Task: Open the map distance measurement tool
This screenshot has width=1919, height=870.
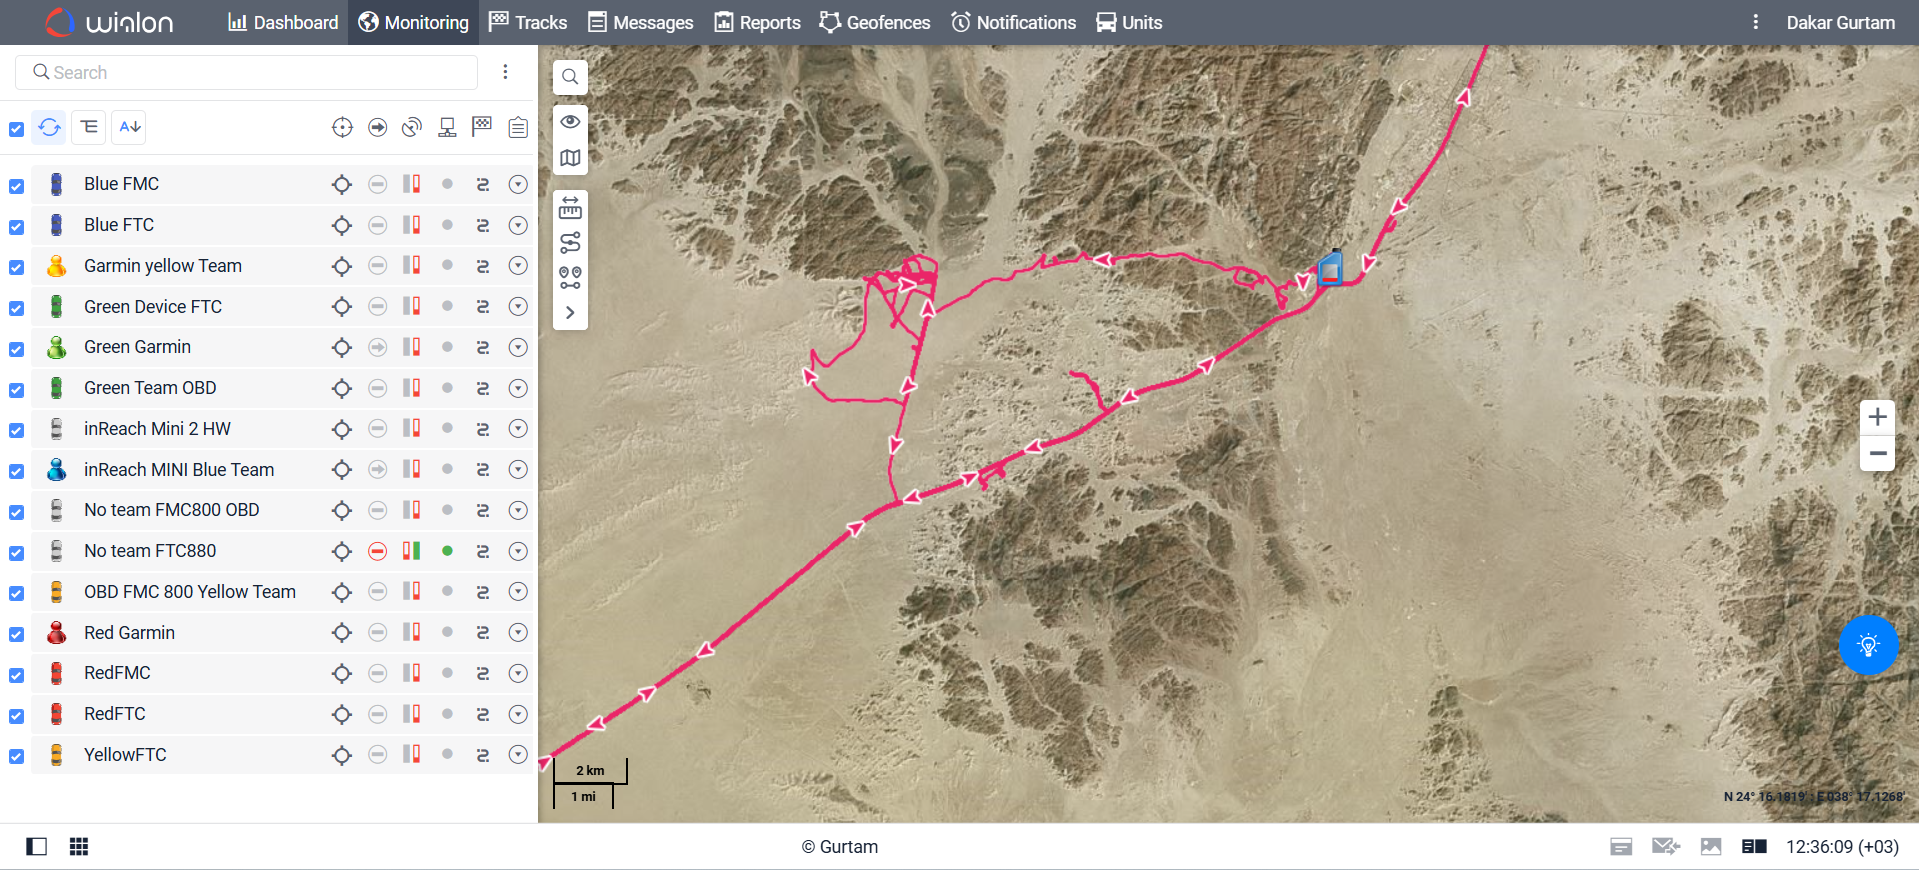Action: click(570, 208)
